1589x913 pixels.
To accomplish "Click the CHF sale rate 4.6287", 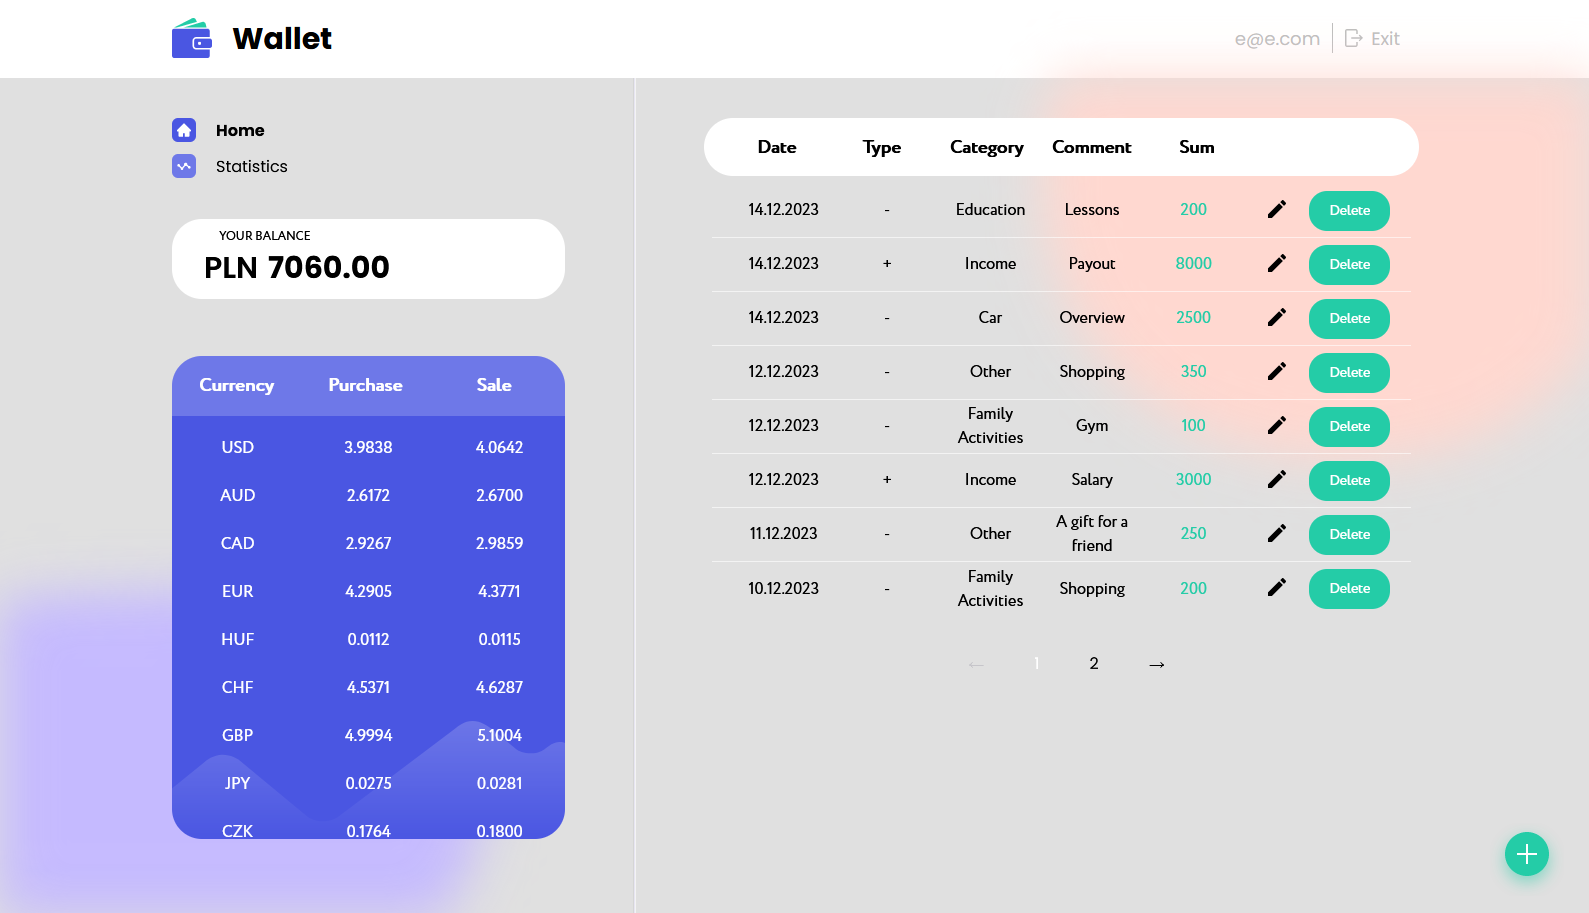I will coord(499,687).
